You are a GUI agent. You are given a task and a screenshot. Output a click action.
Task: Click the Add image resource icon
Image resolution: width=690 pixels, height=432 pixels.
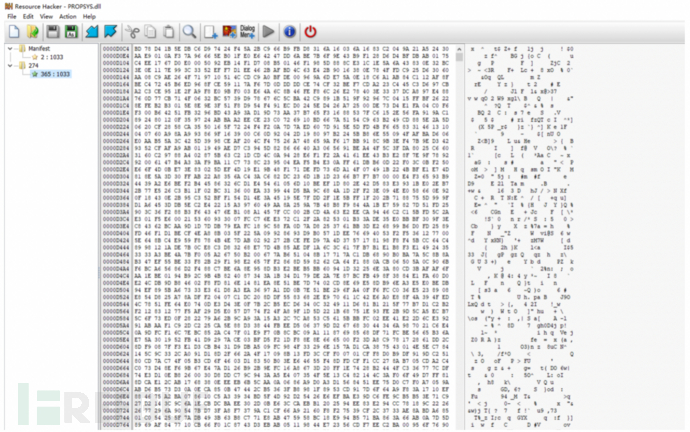[x=229, y=32]
